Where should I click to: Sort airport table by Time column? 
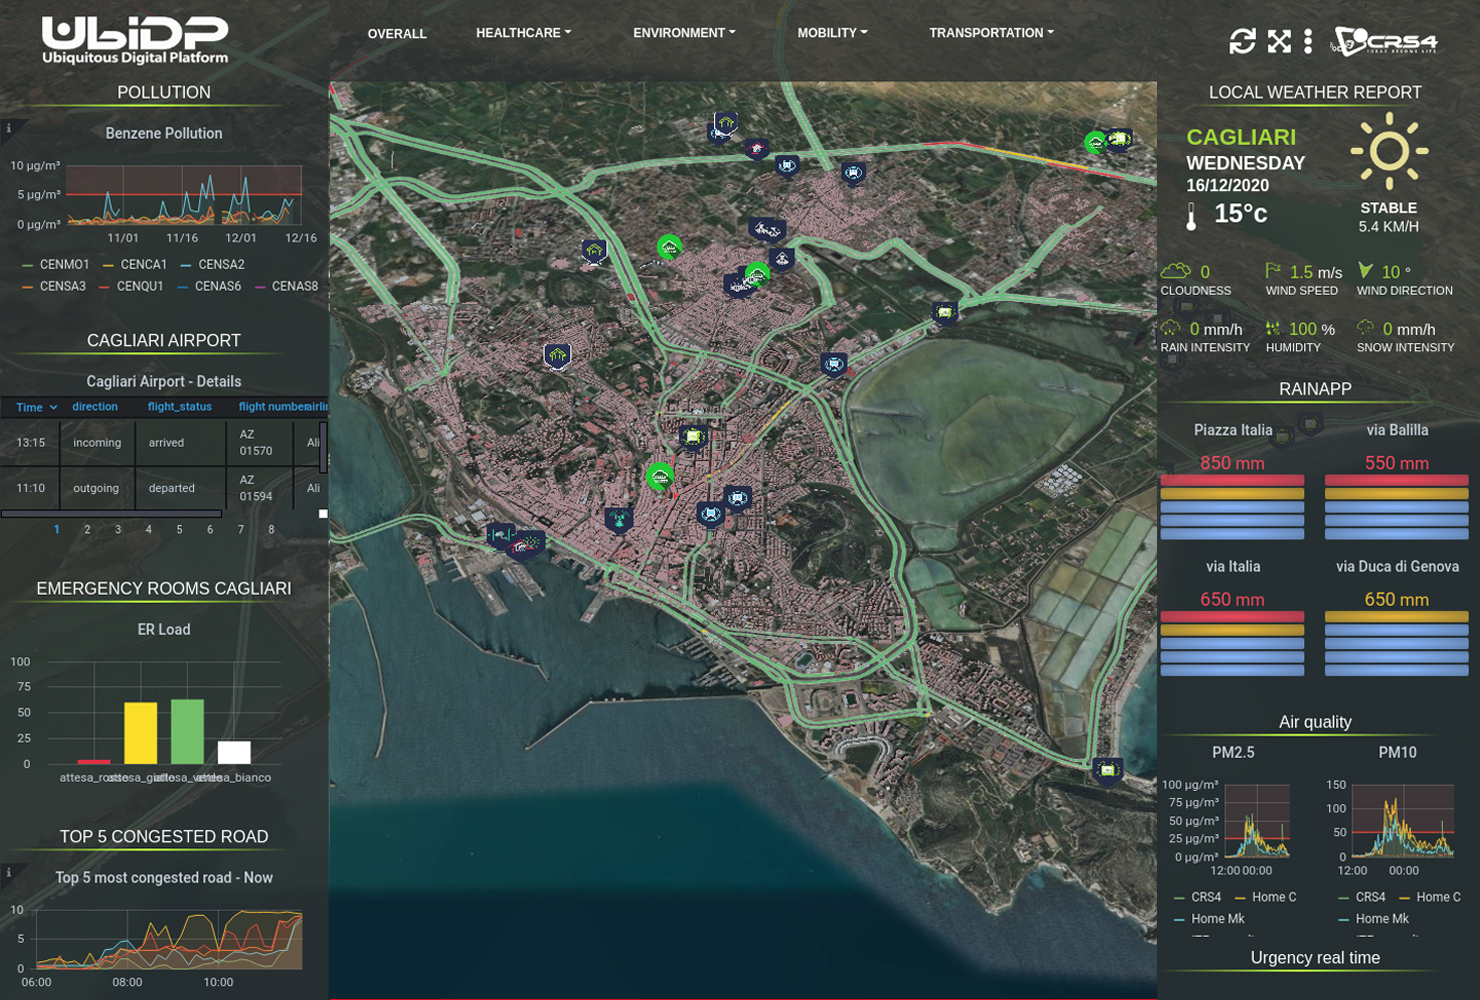(30, 407)
